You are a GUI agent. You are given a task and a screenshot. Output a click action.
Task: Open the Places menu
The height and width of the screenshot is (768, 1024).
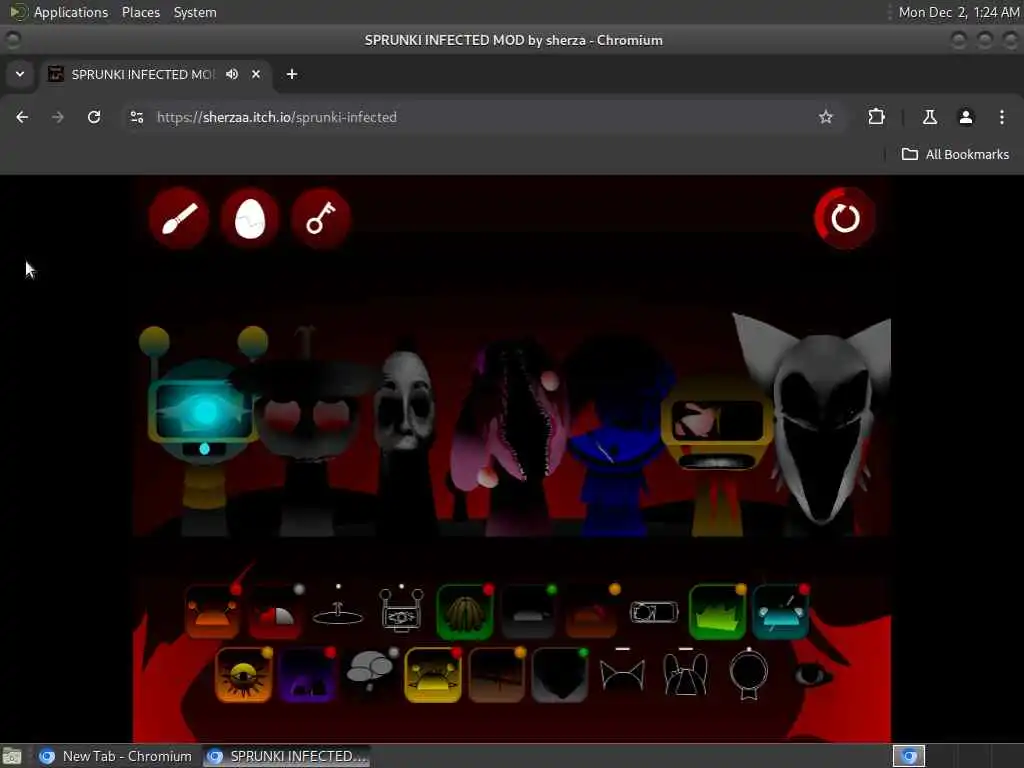click(x=140, y=12)
